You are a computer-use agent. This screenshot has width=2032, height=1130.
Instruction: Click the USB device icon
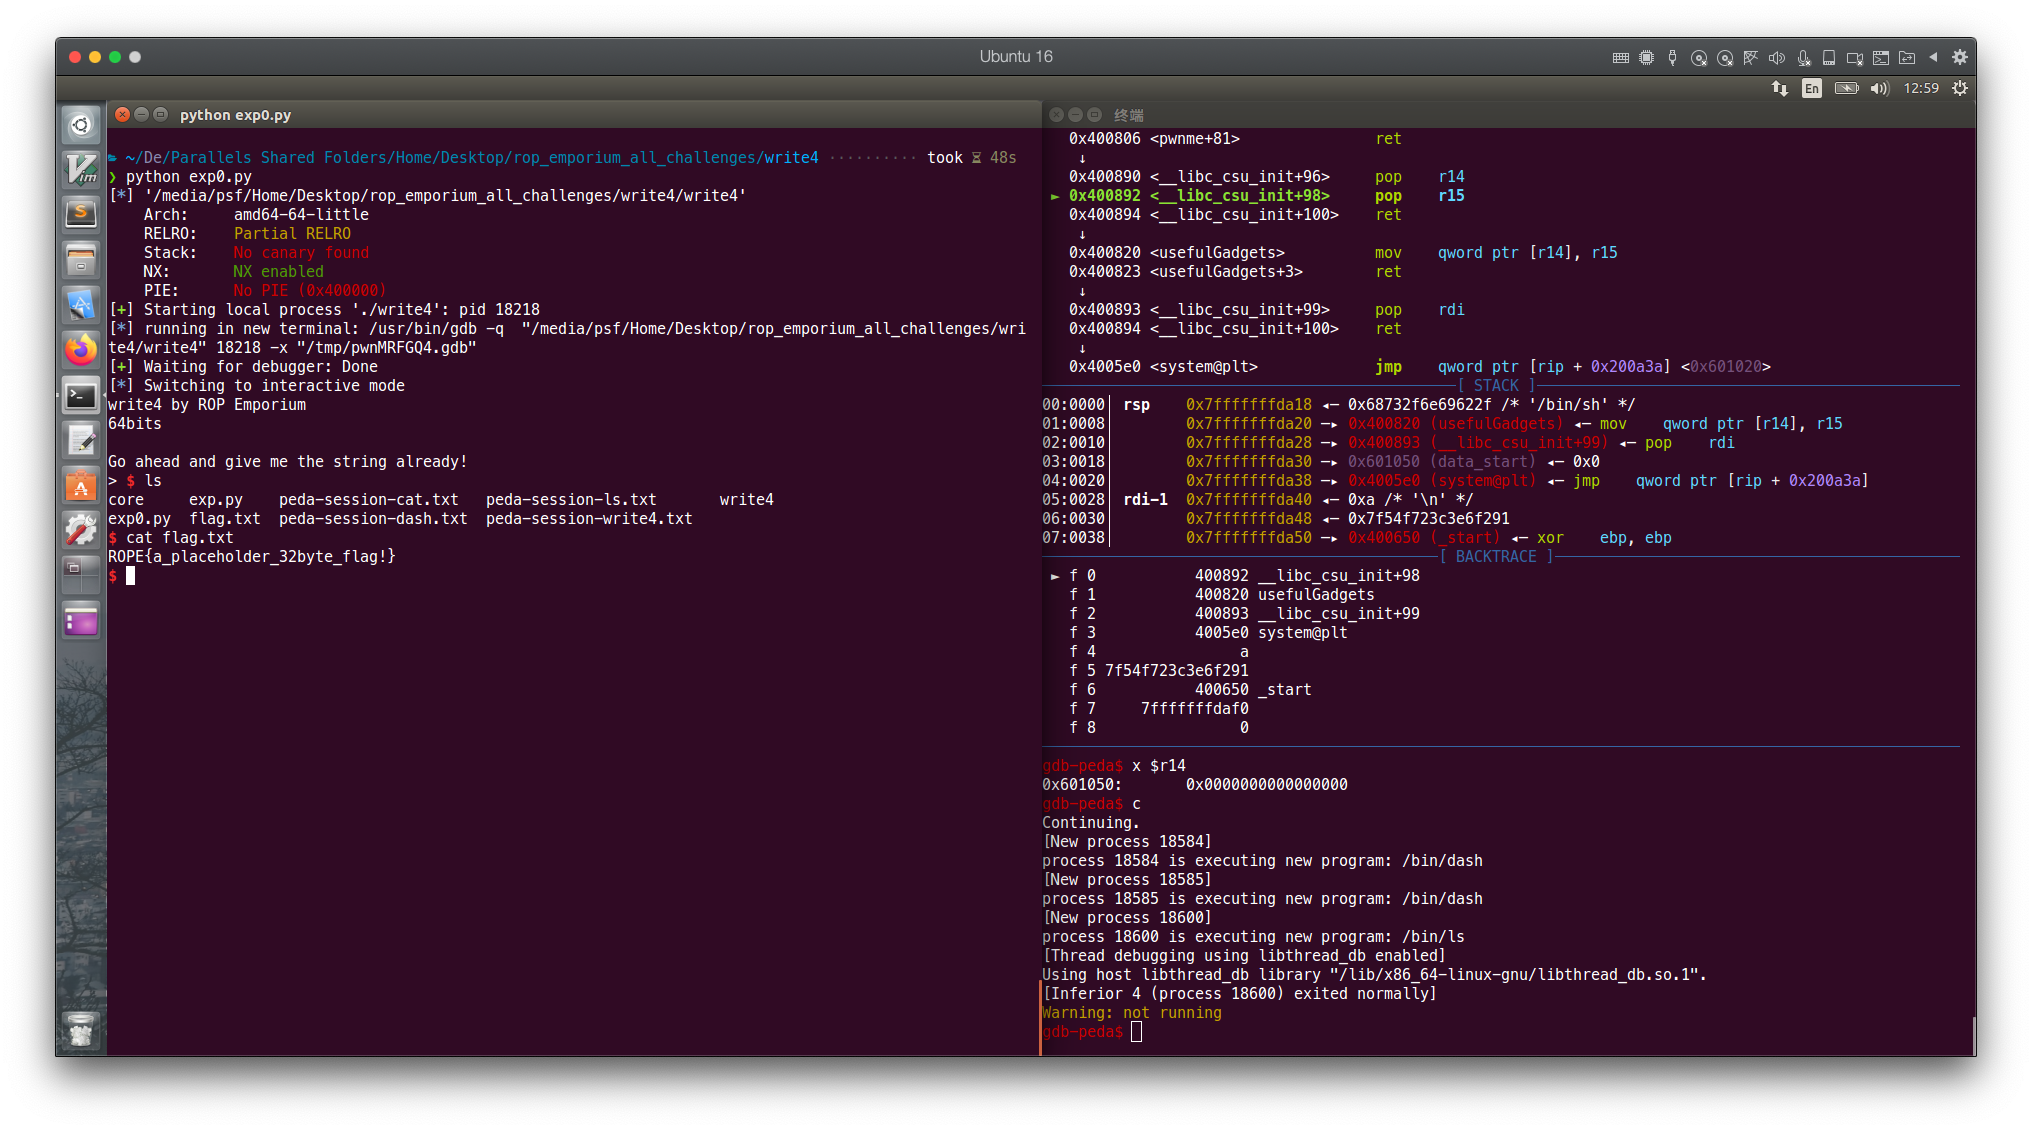pos(1673,57)
